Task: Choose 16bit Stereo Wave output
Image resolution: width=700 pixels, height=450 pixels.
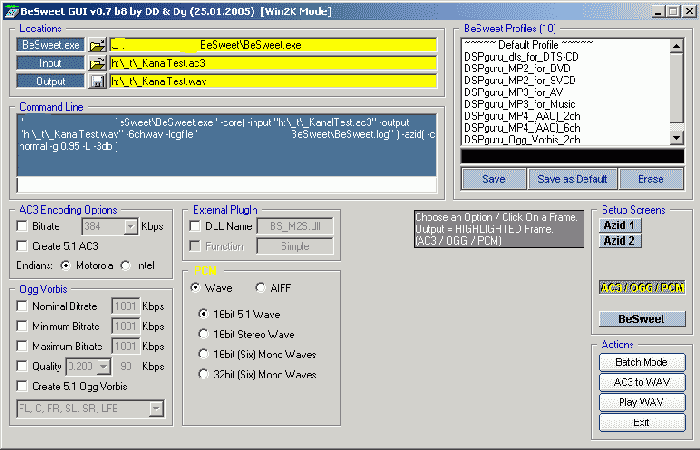Action: coord(203,334)
